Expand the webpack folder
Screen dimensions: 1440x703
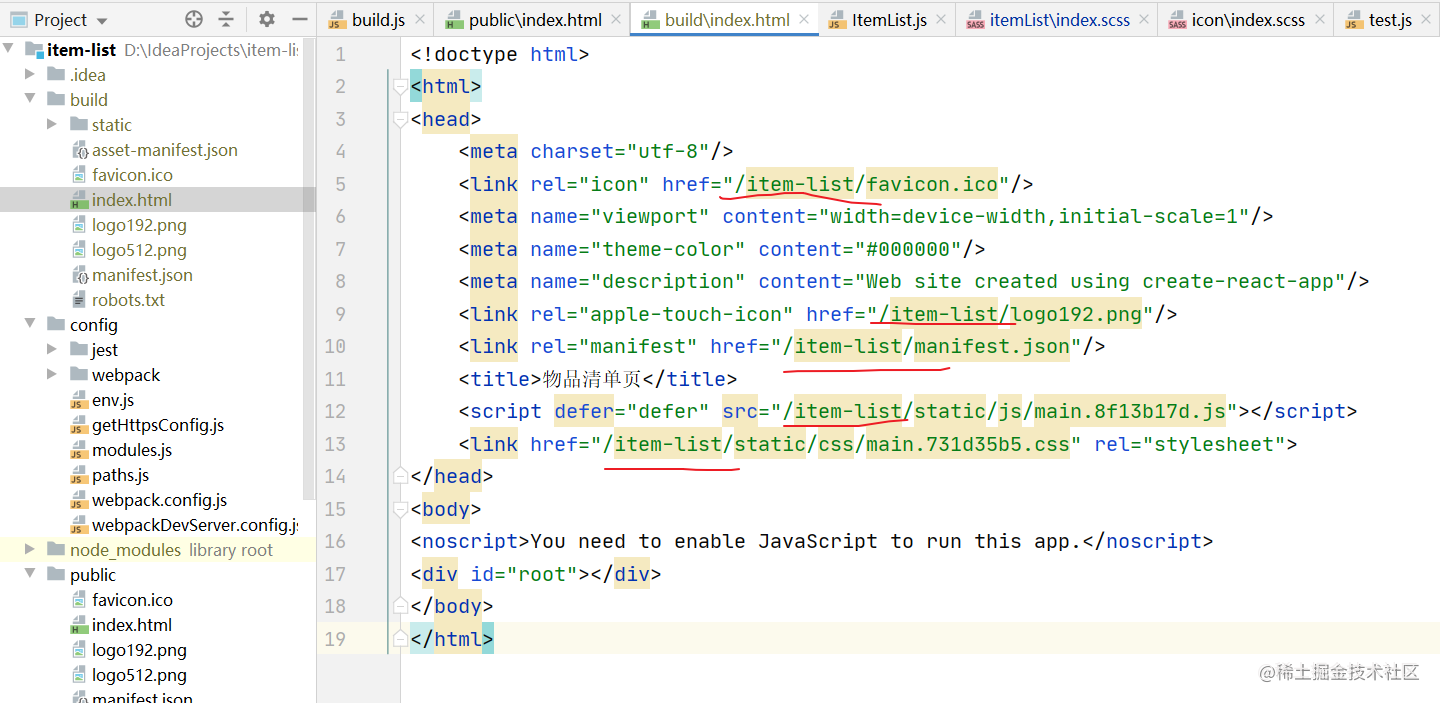click(52, 374)
